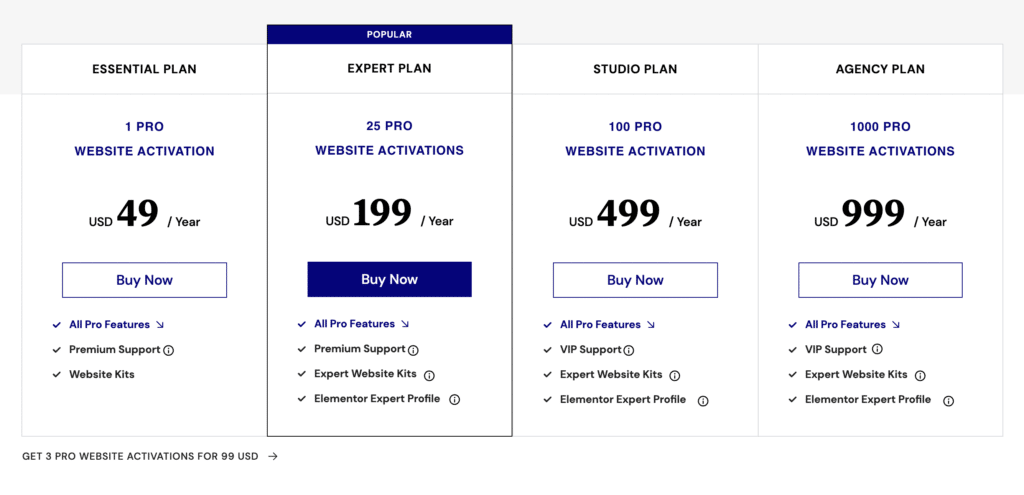Click Buy Now under Studio plan
This screenshot has height=495, width=1024.
[x=635, y=280]
